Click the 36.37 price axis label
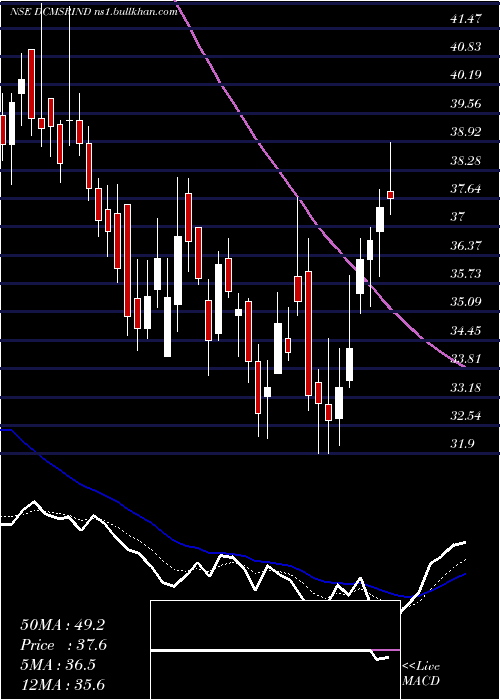 click(x=466, y=246)
